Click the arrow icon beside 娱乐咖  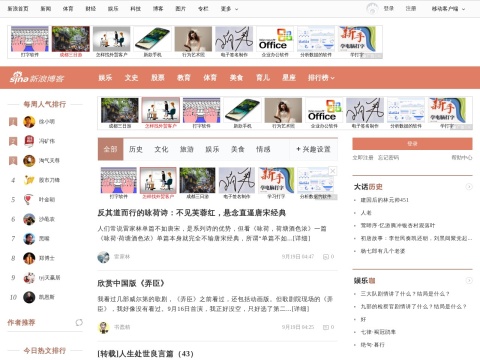[x=469, y=280]
